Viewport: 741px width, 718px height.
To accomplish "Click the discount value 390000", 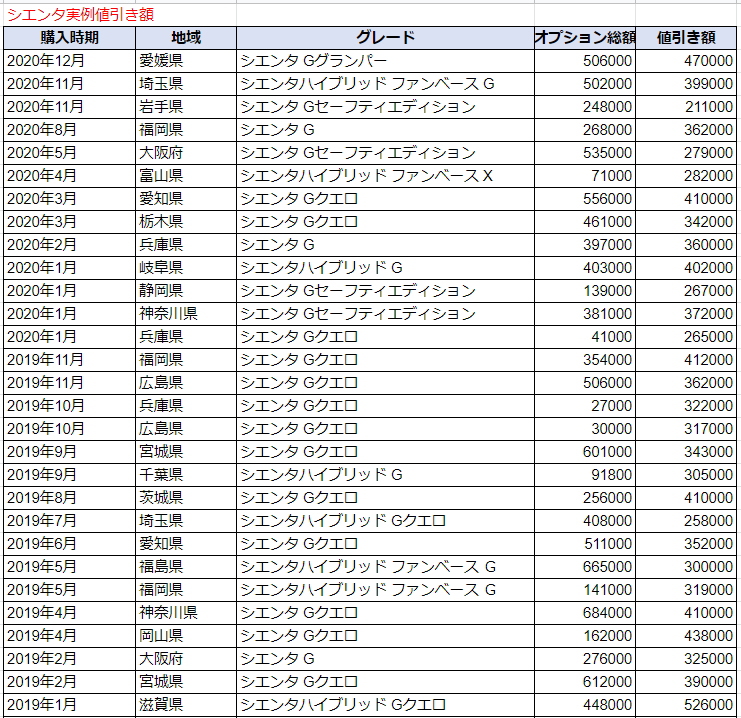I will pos(686,682).
